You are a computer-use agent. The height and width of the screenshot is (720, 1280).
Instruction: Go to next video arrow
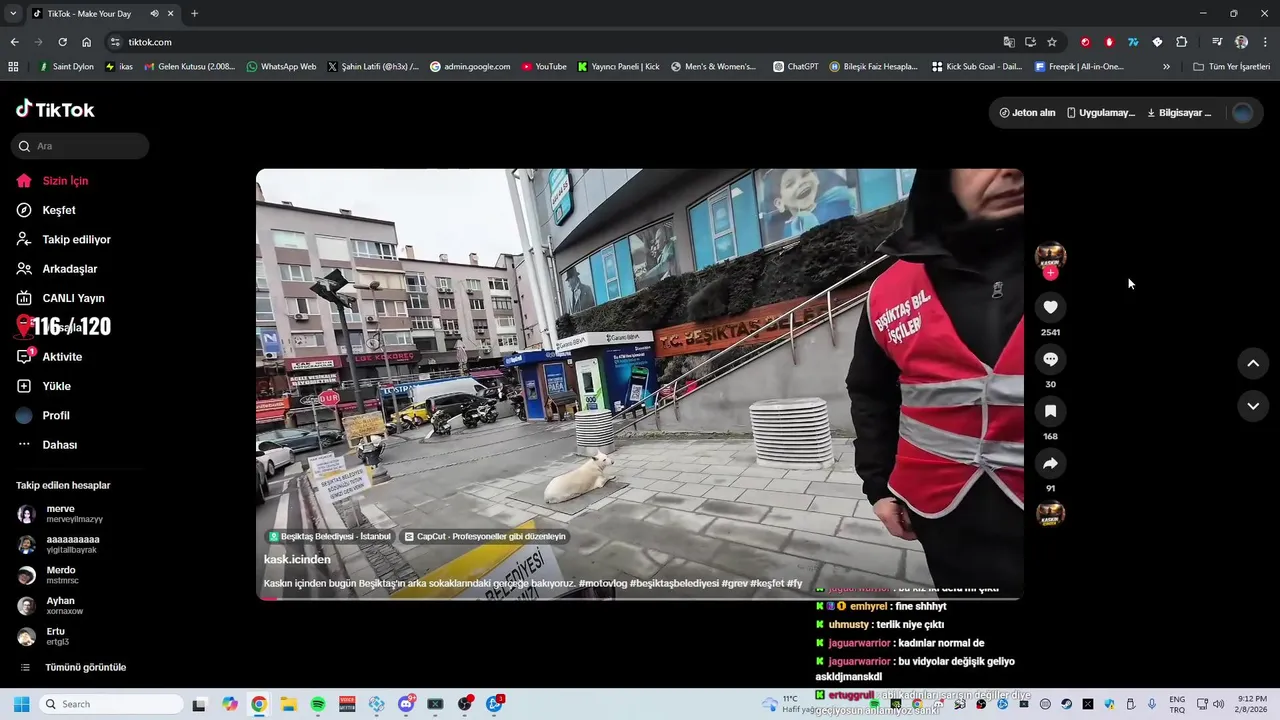(1253, 406)
